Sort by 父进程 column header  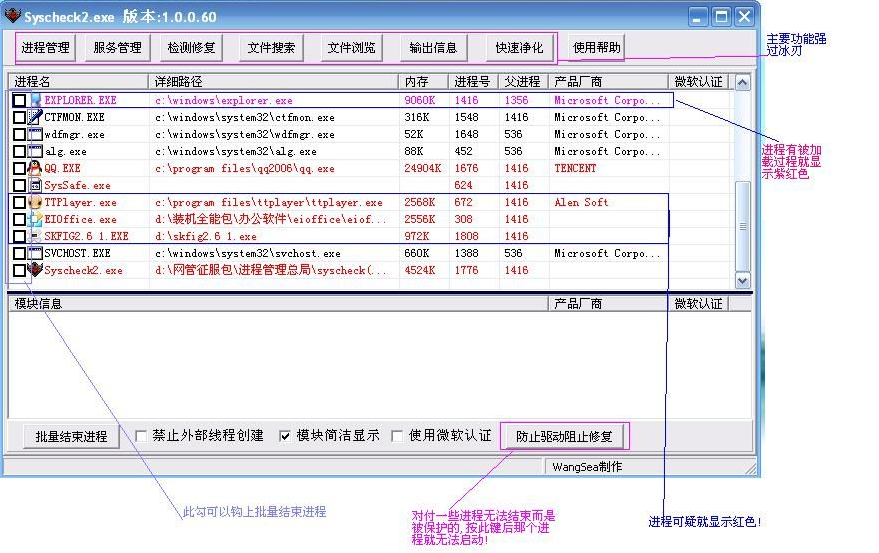coord(523,82)
